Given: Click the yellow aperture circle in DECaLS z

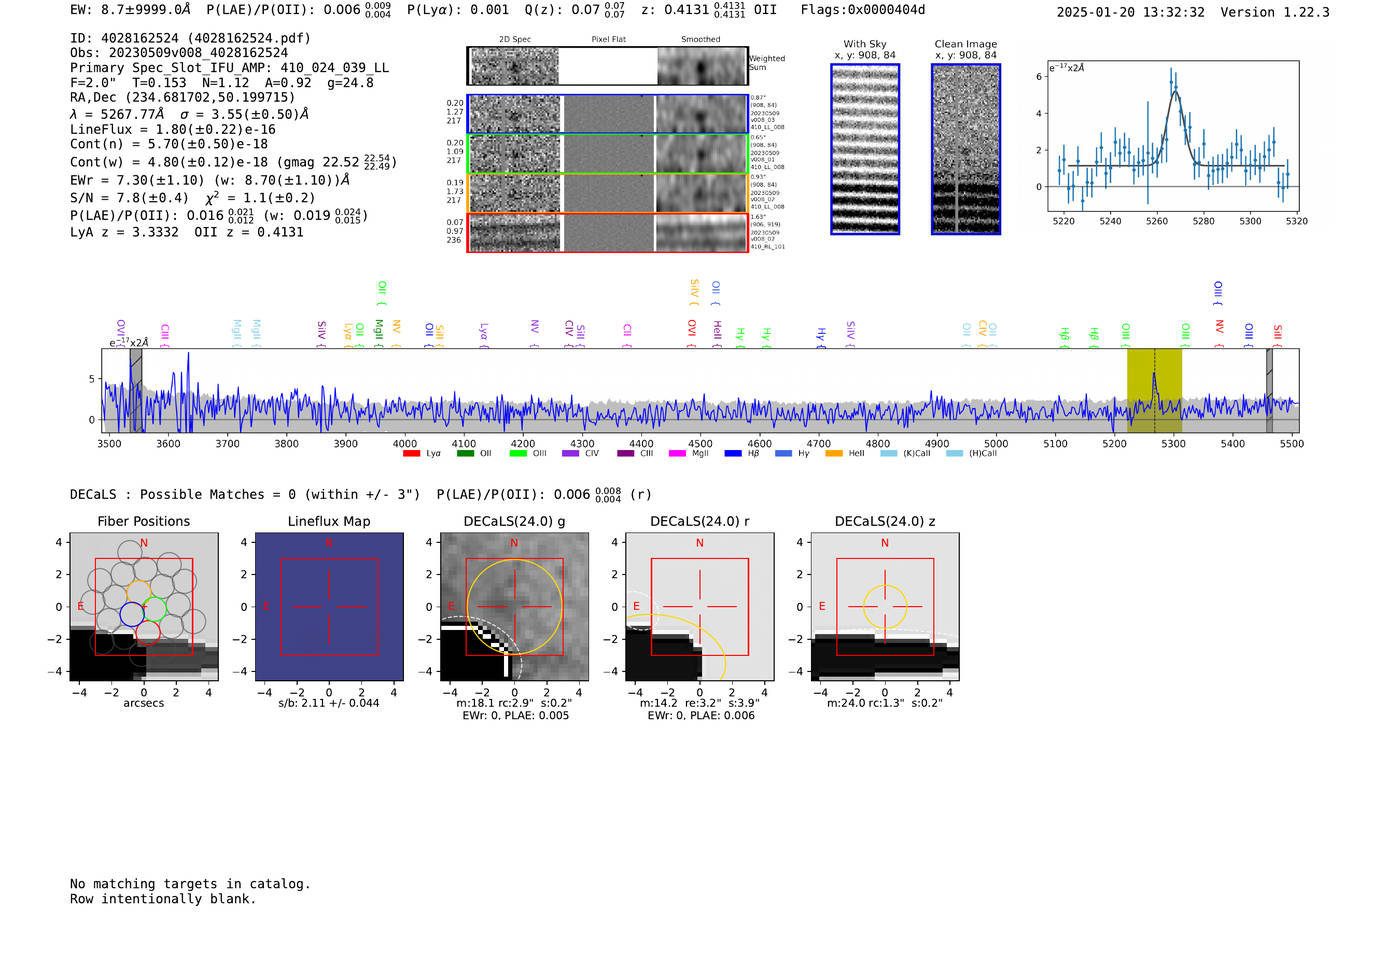Looking at the screenshot, I should (885, 607).
